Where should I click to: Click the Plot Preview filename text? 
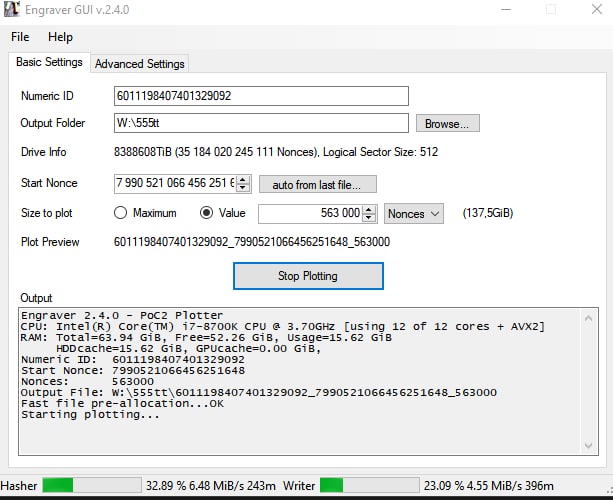point(252,242)
